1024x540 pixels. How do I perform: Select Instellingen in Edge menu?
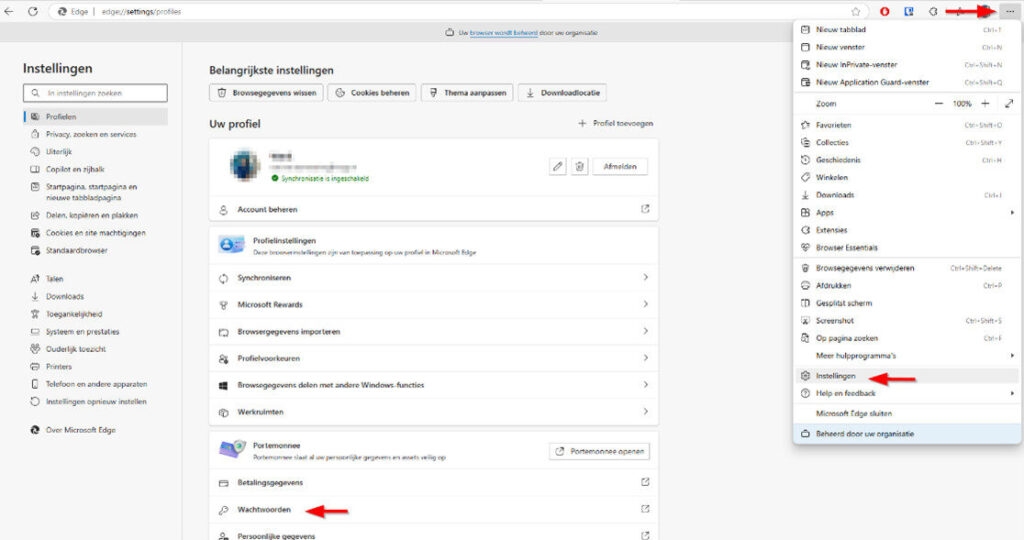[907, 375]
